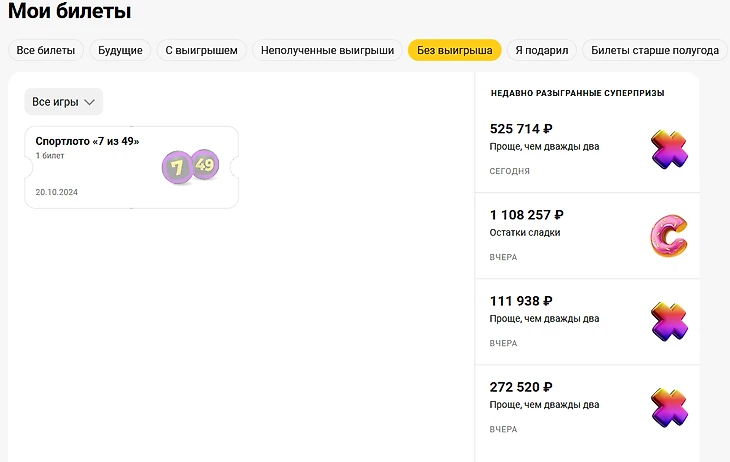730x462 pixels.
Task: Click the 525 714 ₽ superprize entry
Action: (x=560, y=149)
